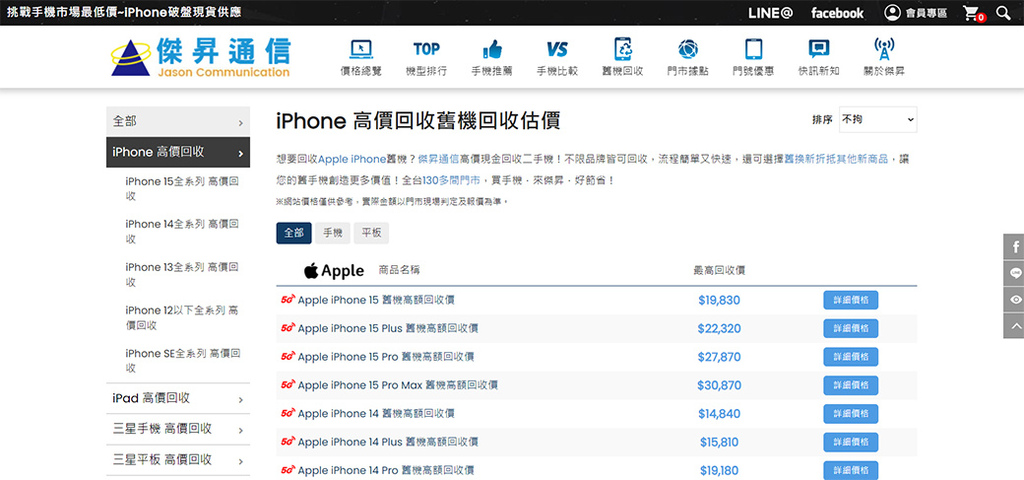Open the Apple iPhone 15 Pro 舊機高額回收價 link
Viewport: 1024px width, 480px height.
(386, 357)
